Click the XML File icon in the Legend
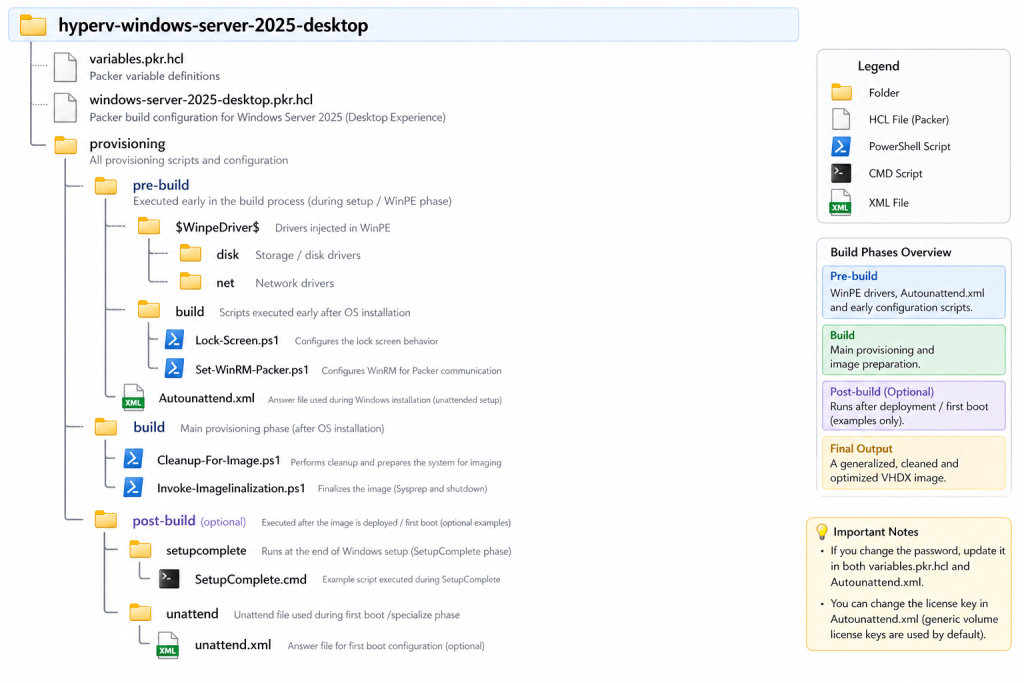 [x=841, y=202]
